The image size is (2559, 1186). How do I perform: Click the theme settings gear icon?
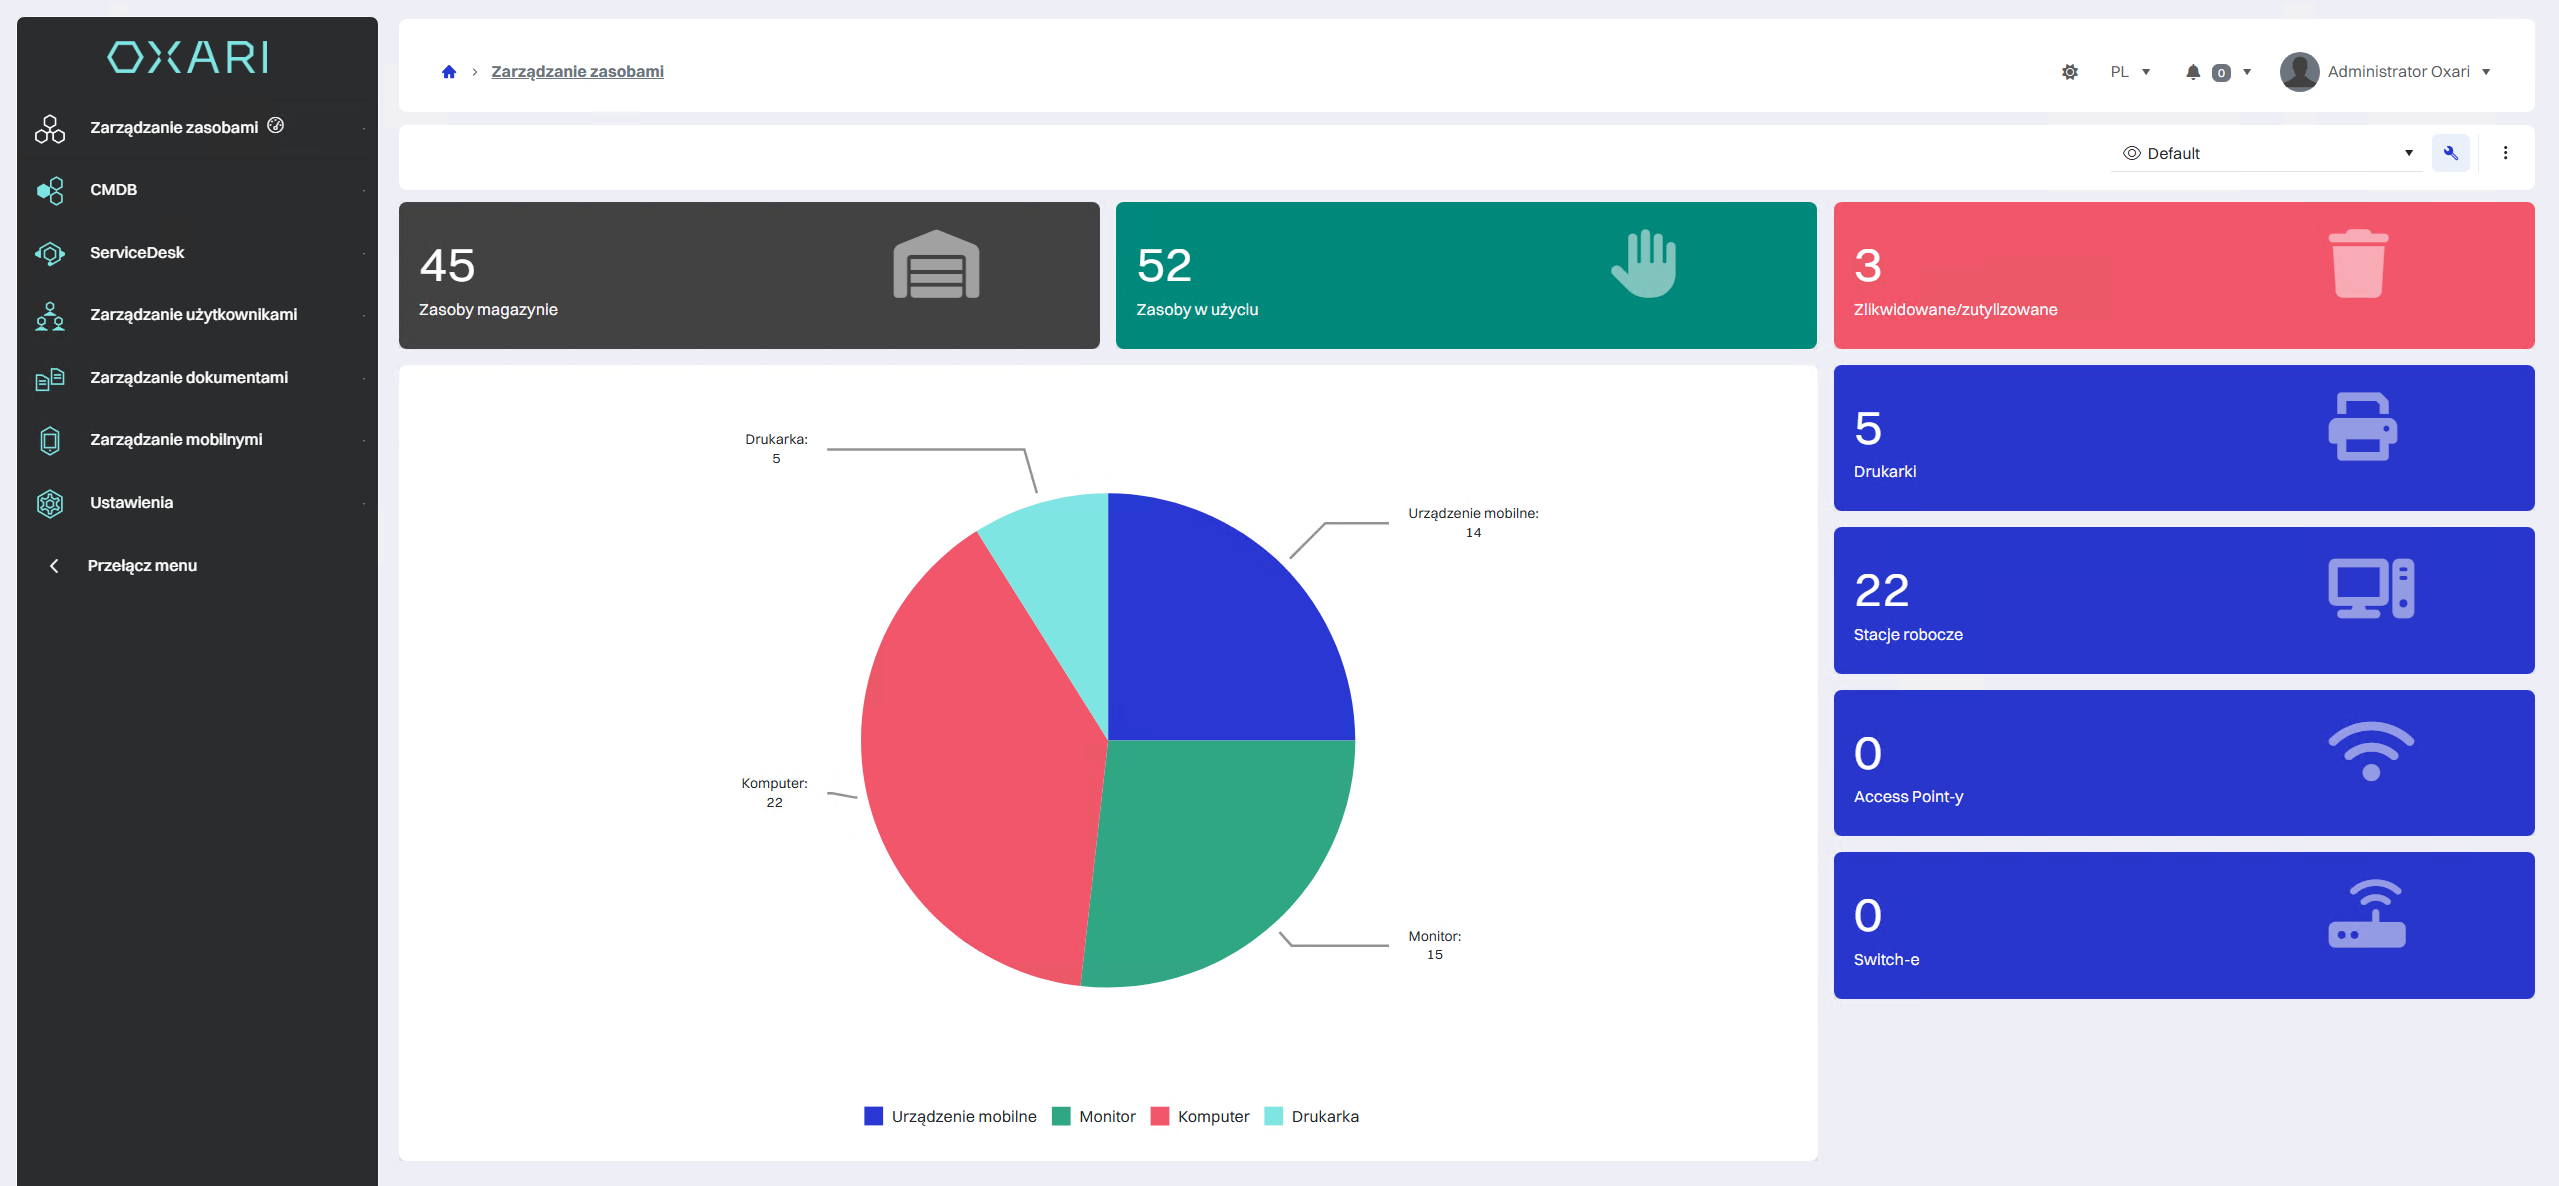pos(2069,72)
